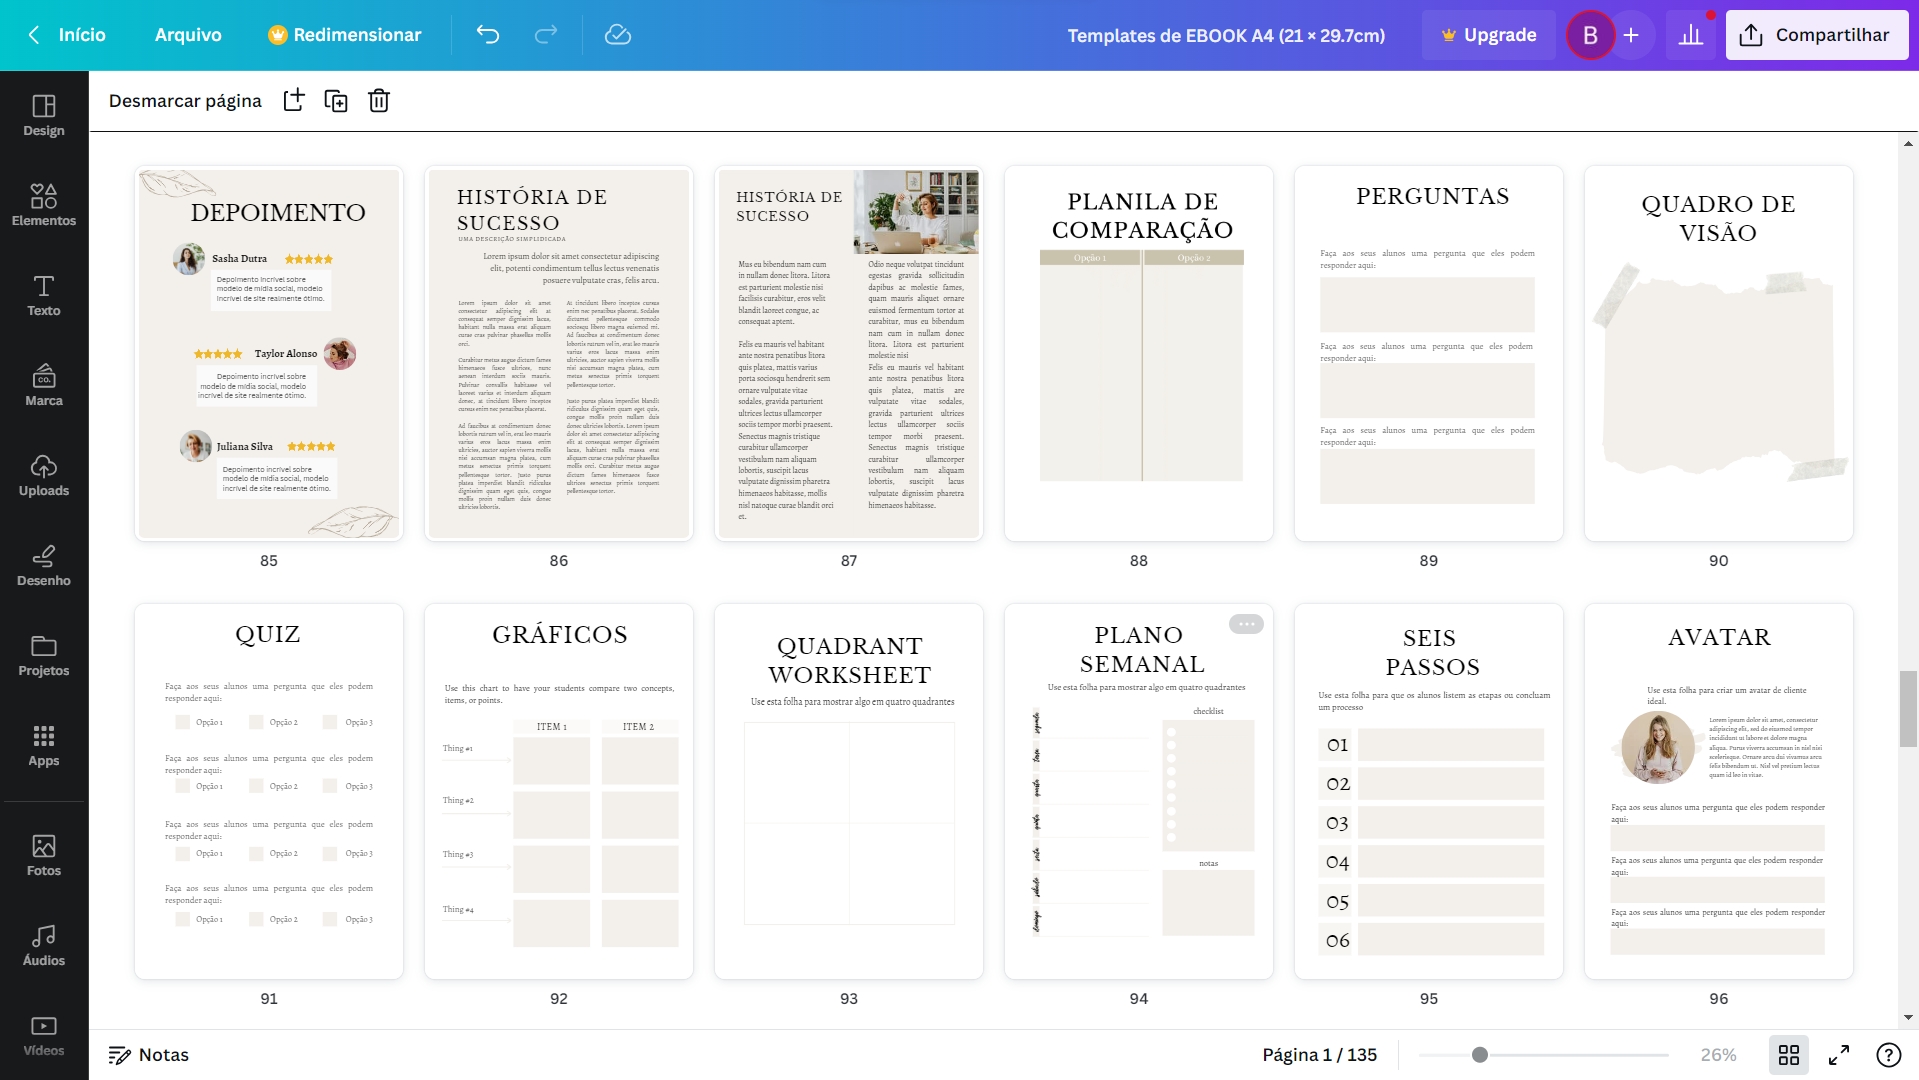Image resolution: width=1919 pixels, height=1080 pixels.
Task: Open the Fotos sidebar panel
Action: (44, 856)
